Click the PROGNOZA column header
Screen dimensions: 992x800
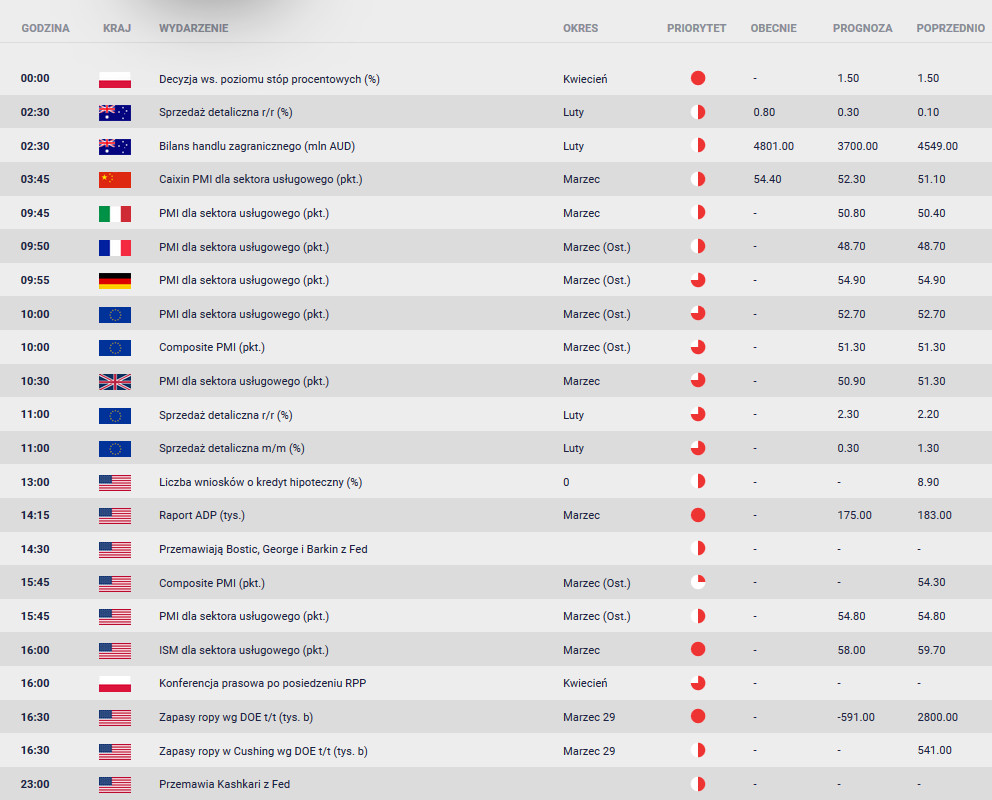click(862, 28)
